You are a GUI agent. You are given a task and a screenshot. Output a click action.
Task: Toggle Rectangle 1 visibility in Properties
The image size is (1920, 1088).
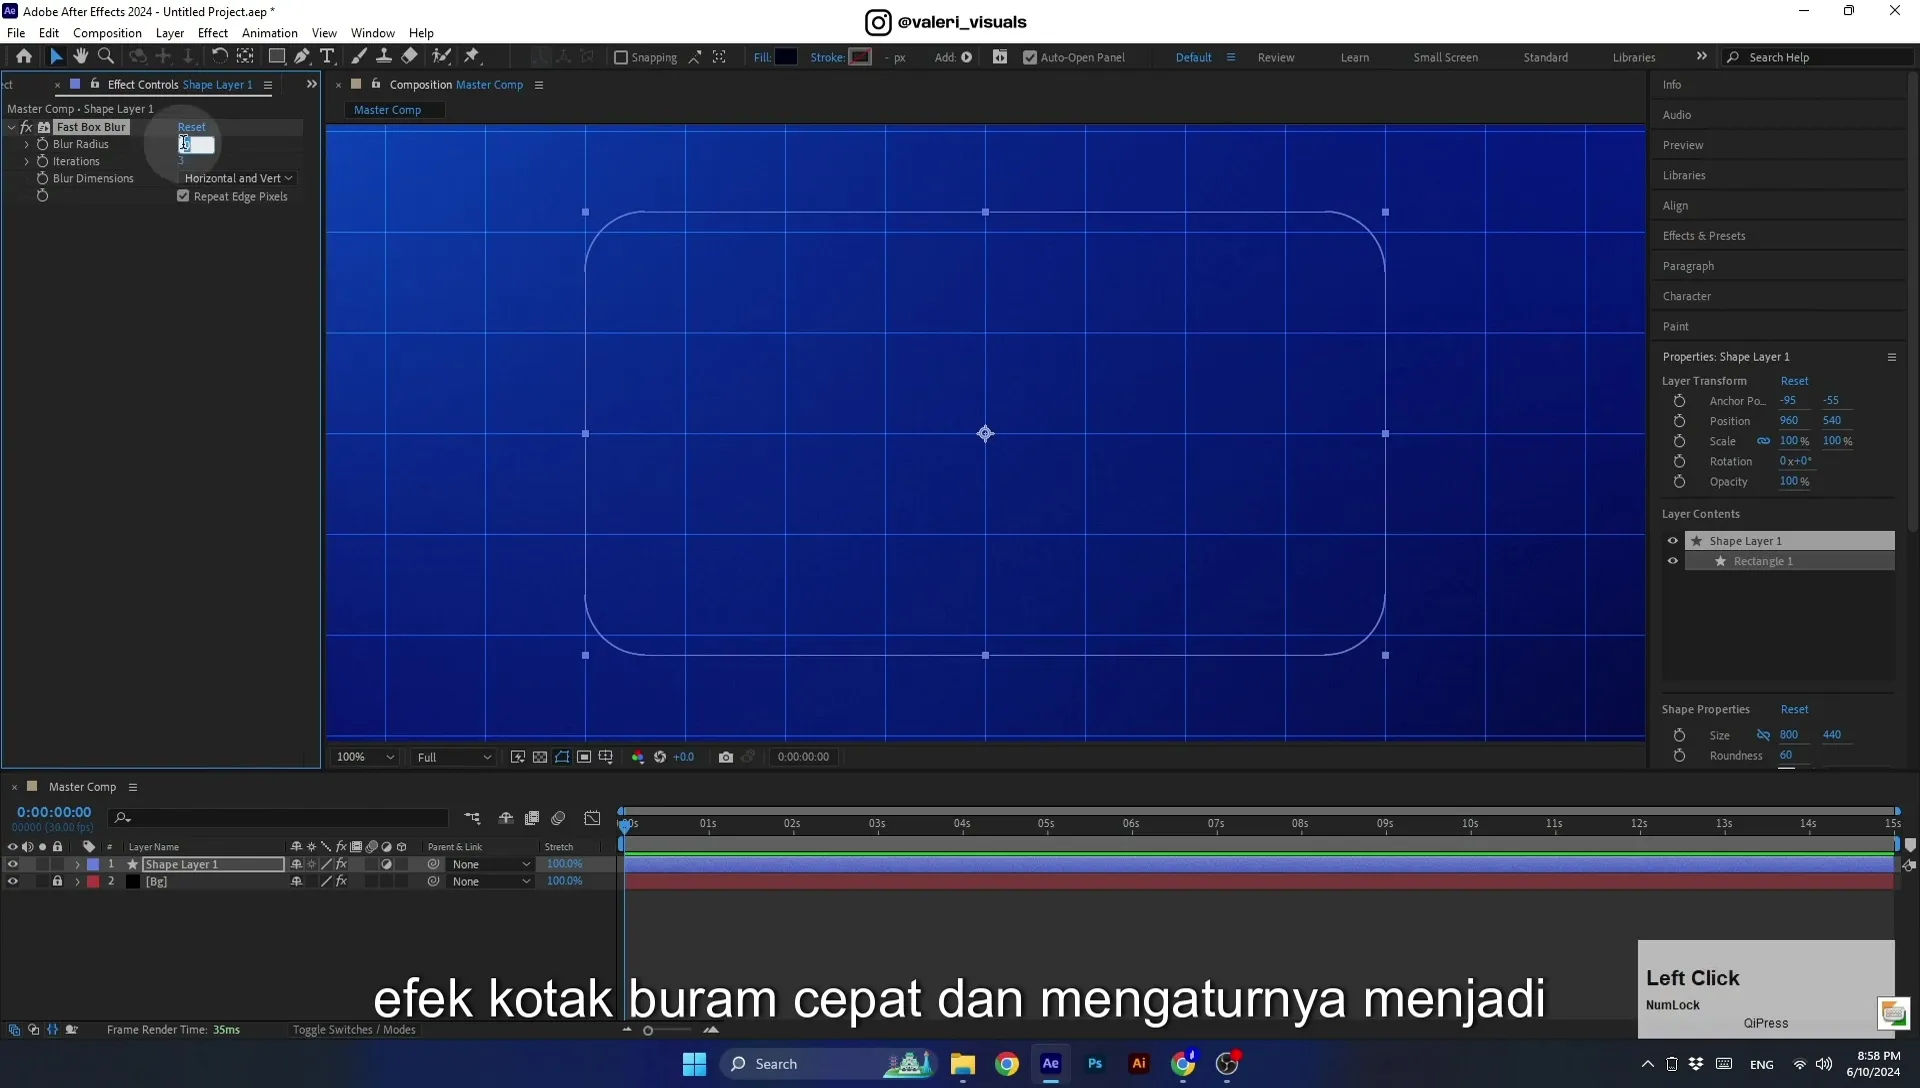coord(1672,561)
